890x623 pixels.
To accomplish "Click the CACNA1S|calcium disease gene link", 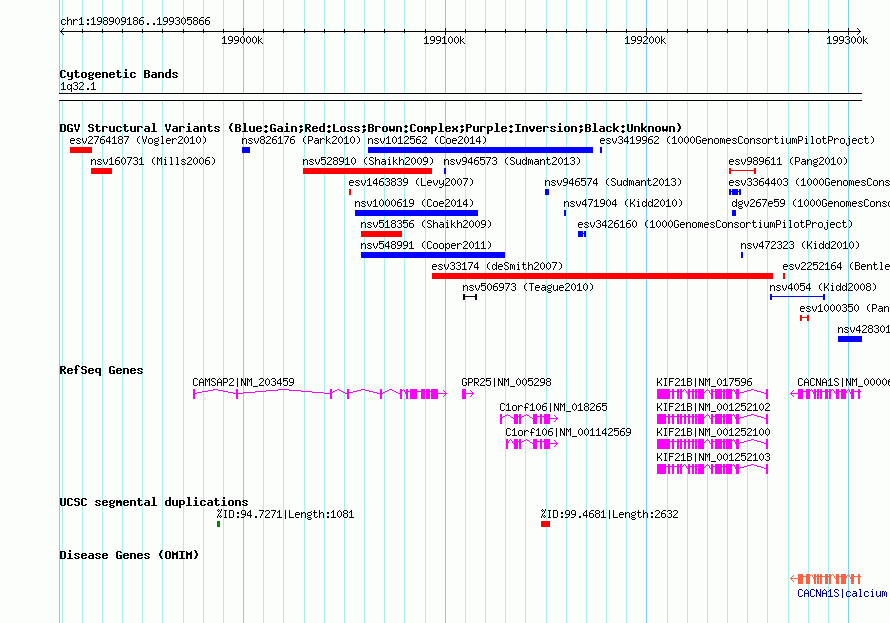I will pyautogui.click(x=842, y=593).
